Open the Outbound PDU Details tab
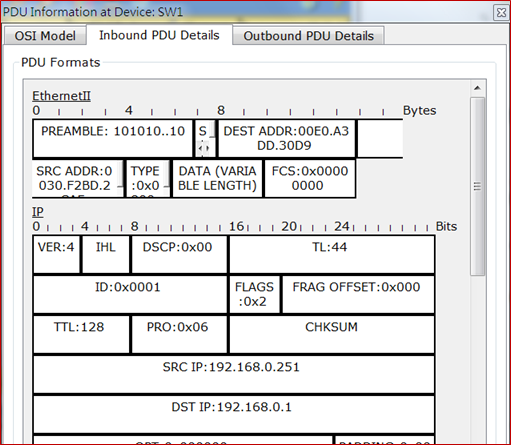The width and height of the screenshot is (511, 445). pos(308,35)
